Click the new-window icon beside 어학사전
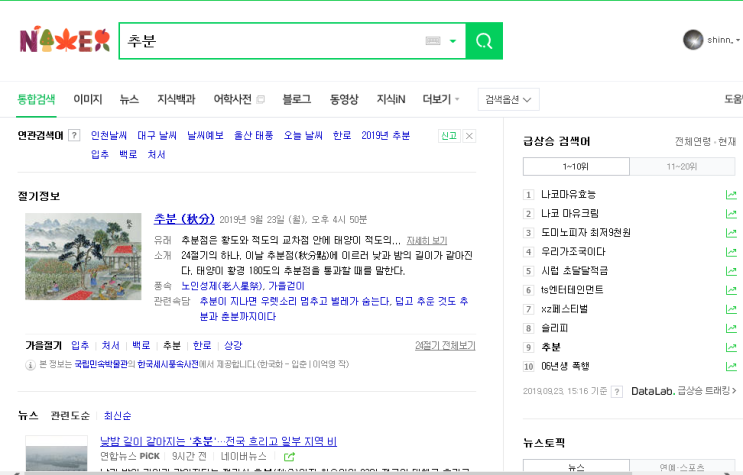The width and height of the screenshot is (743, 475). coord(260,100)
